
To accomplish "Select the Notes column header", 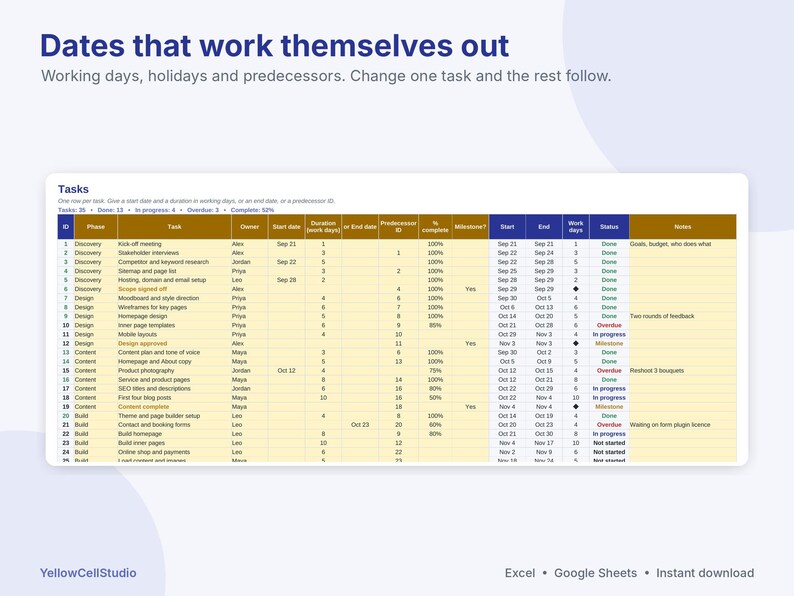I will point(683,227).
